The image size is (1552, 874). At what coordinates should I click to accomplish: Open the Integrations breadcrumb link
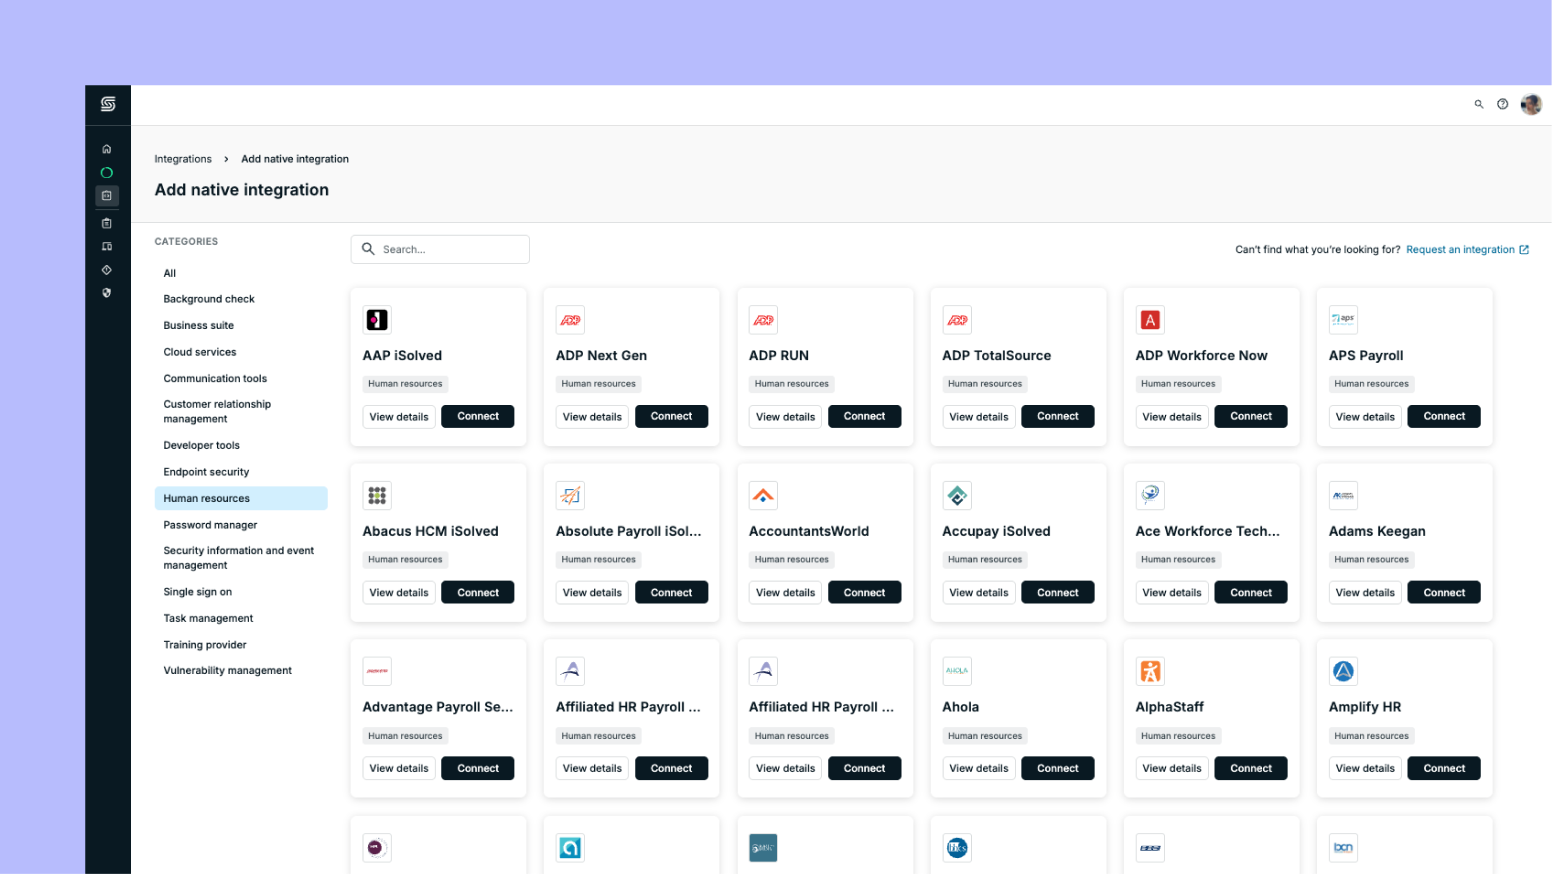click(x=183, y=158)
